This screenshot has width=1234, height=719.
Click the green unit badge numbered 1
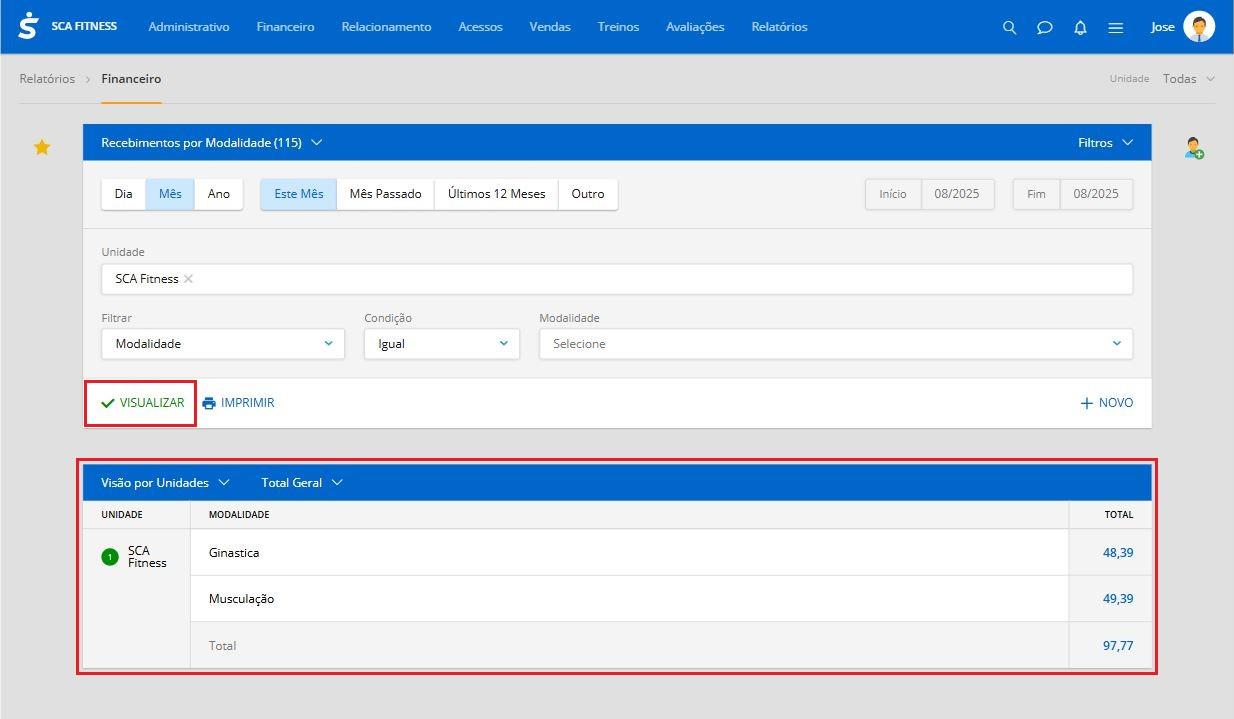point(110,557)
